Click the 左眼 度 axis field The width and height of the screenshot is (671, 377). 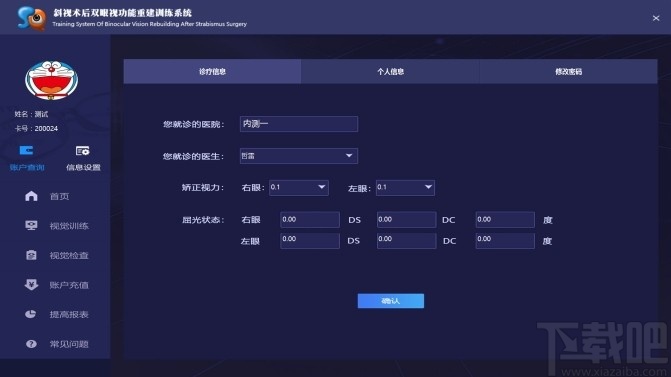(x=505, y=240)
